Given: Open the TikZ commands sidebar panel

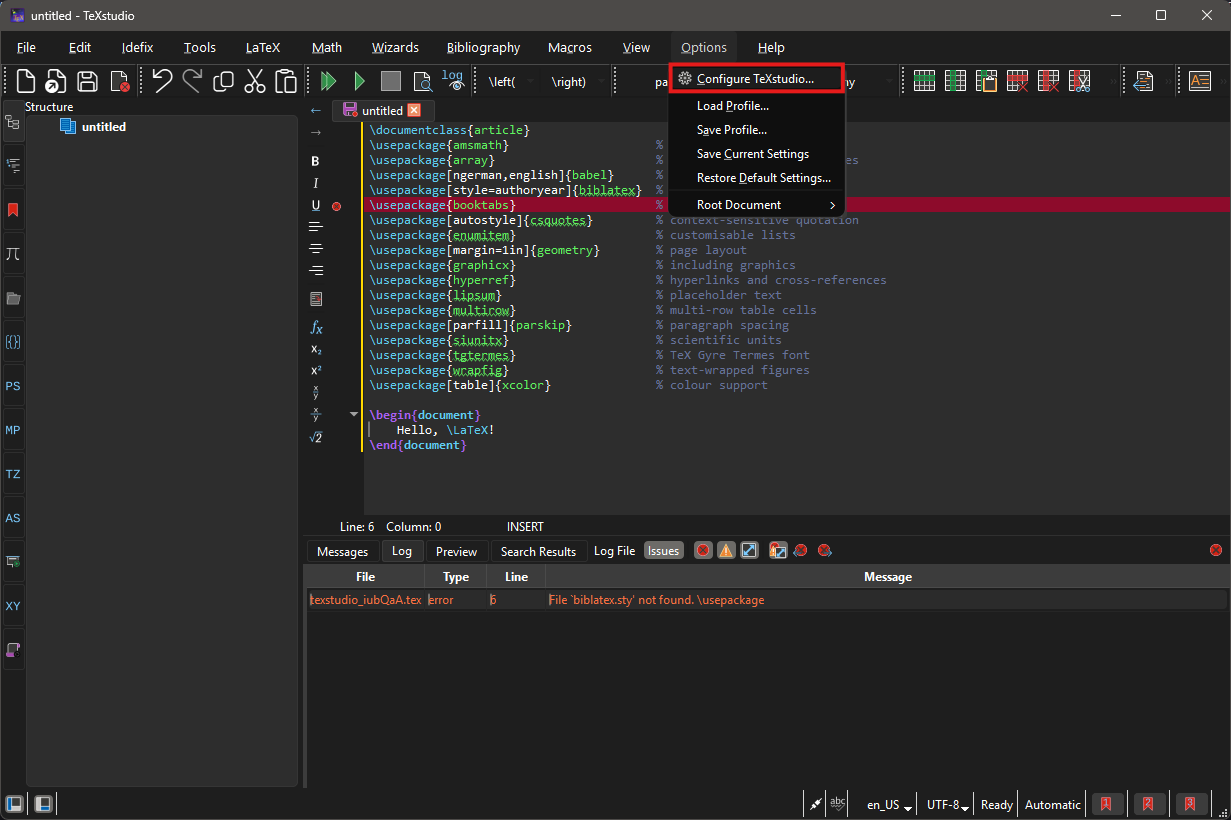Looking at the screenshot, I should click(x=14, y=474).
